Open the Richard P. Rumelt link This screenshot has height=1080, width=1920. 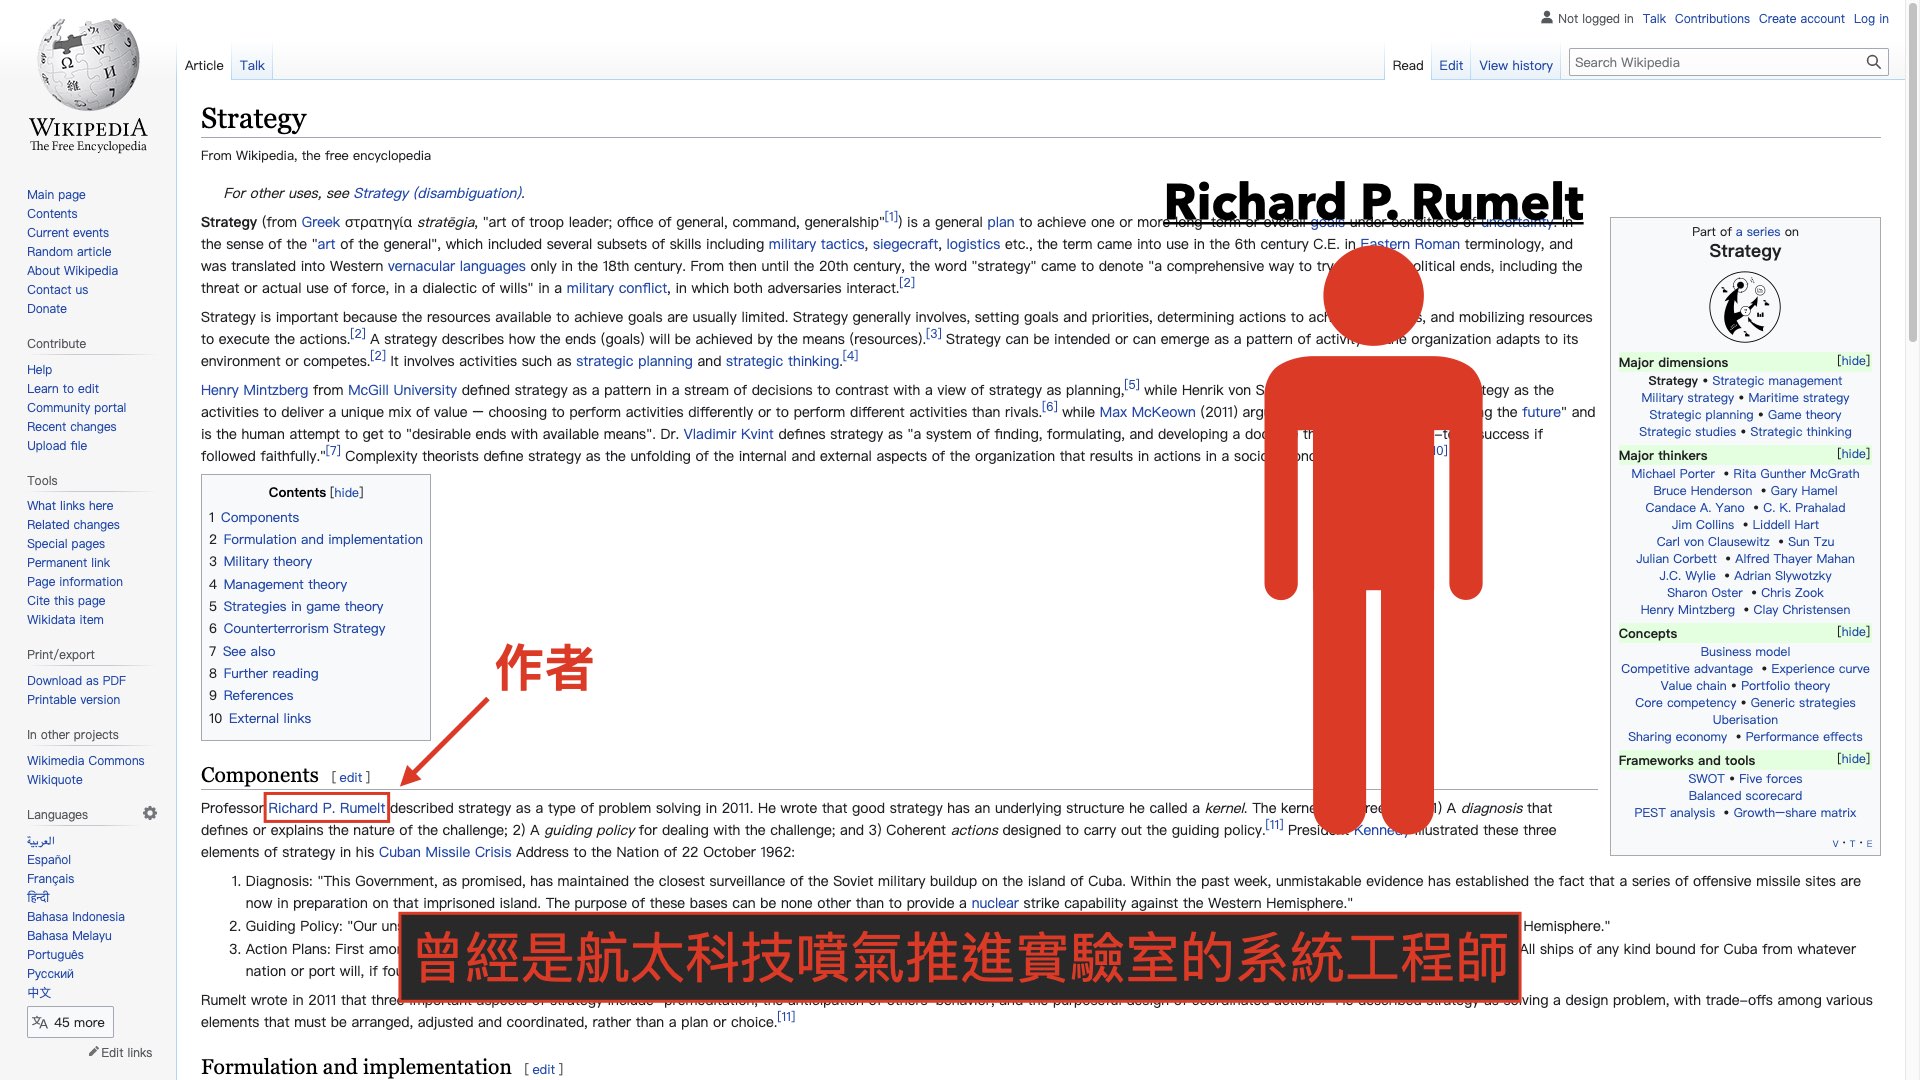pos(326,808)
